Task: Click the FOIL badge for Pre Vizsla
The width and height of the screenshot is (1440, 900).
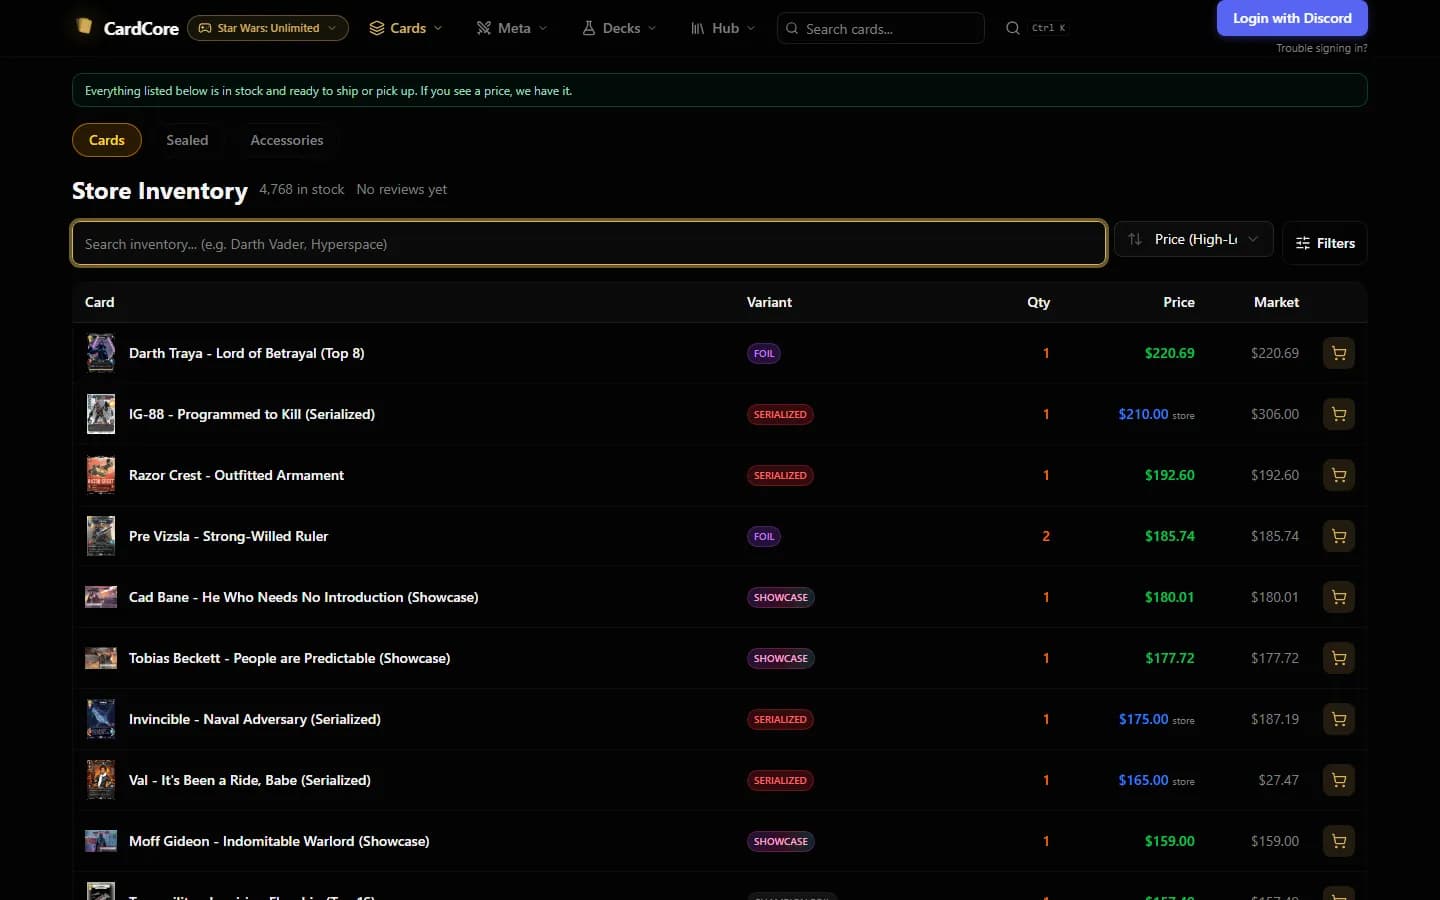Action: [764, 536]
